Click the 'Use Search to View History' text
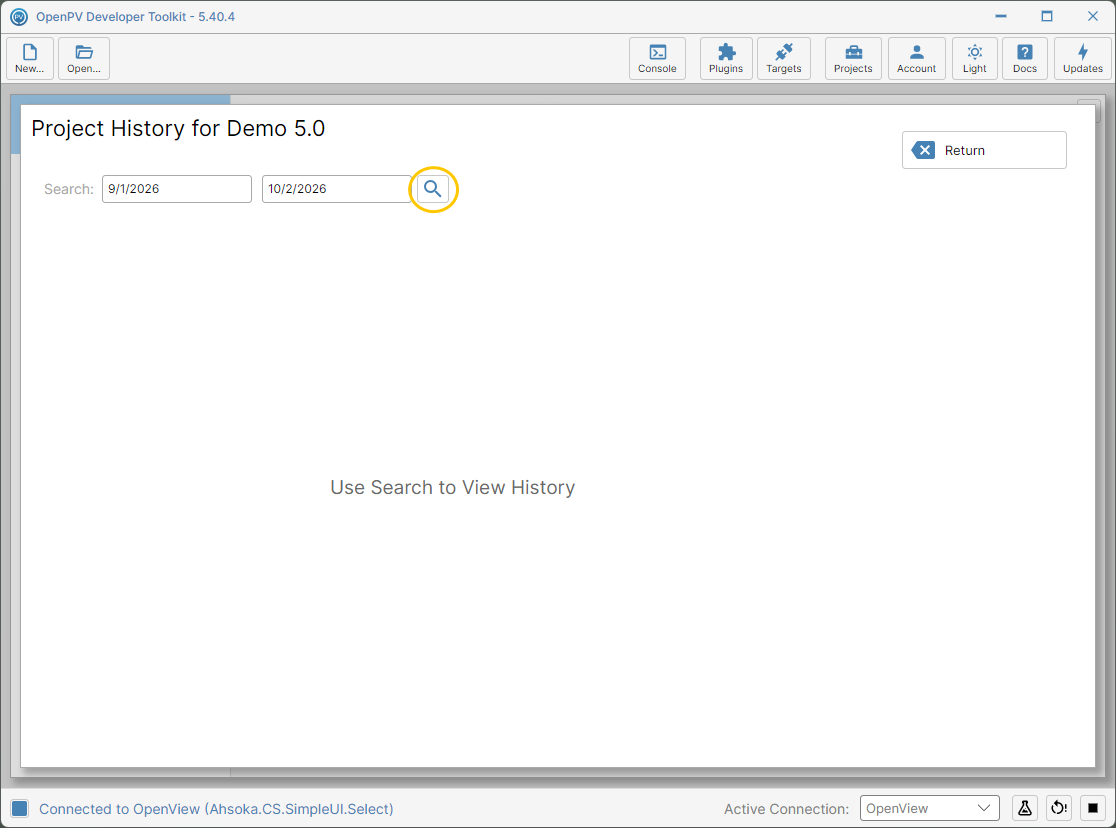The height and width of the screenshot is (828, 1116). click(453, 488)
